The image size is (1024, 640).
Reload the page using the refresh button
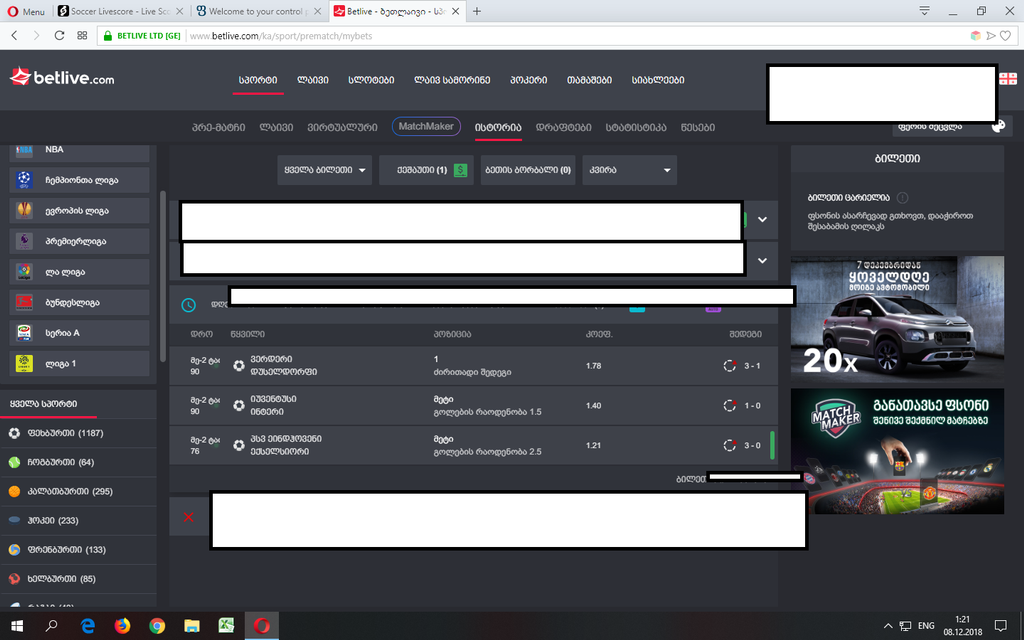tap(59, 35)
